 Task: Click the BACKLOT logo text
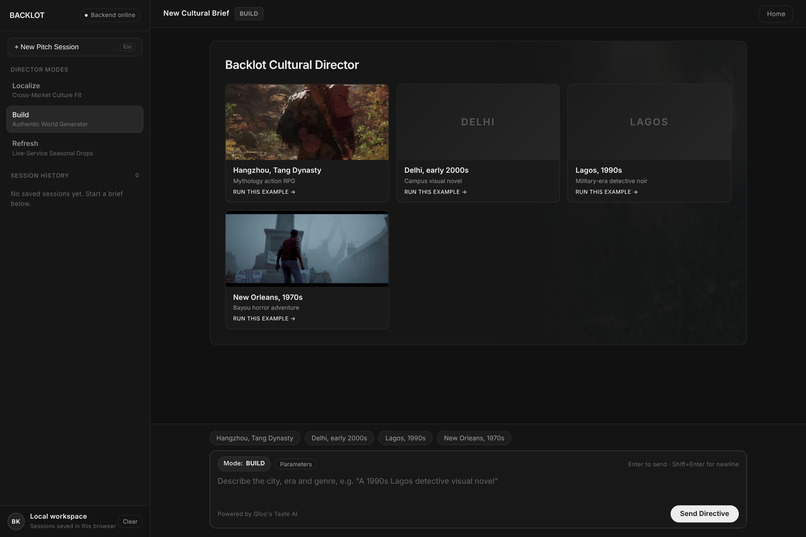click(x=27, y=15)
